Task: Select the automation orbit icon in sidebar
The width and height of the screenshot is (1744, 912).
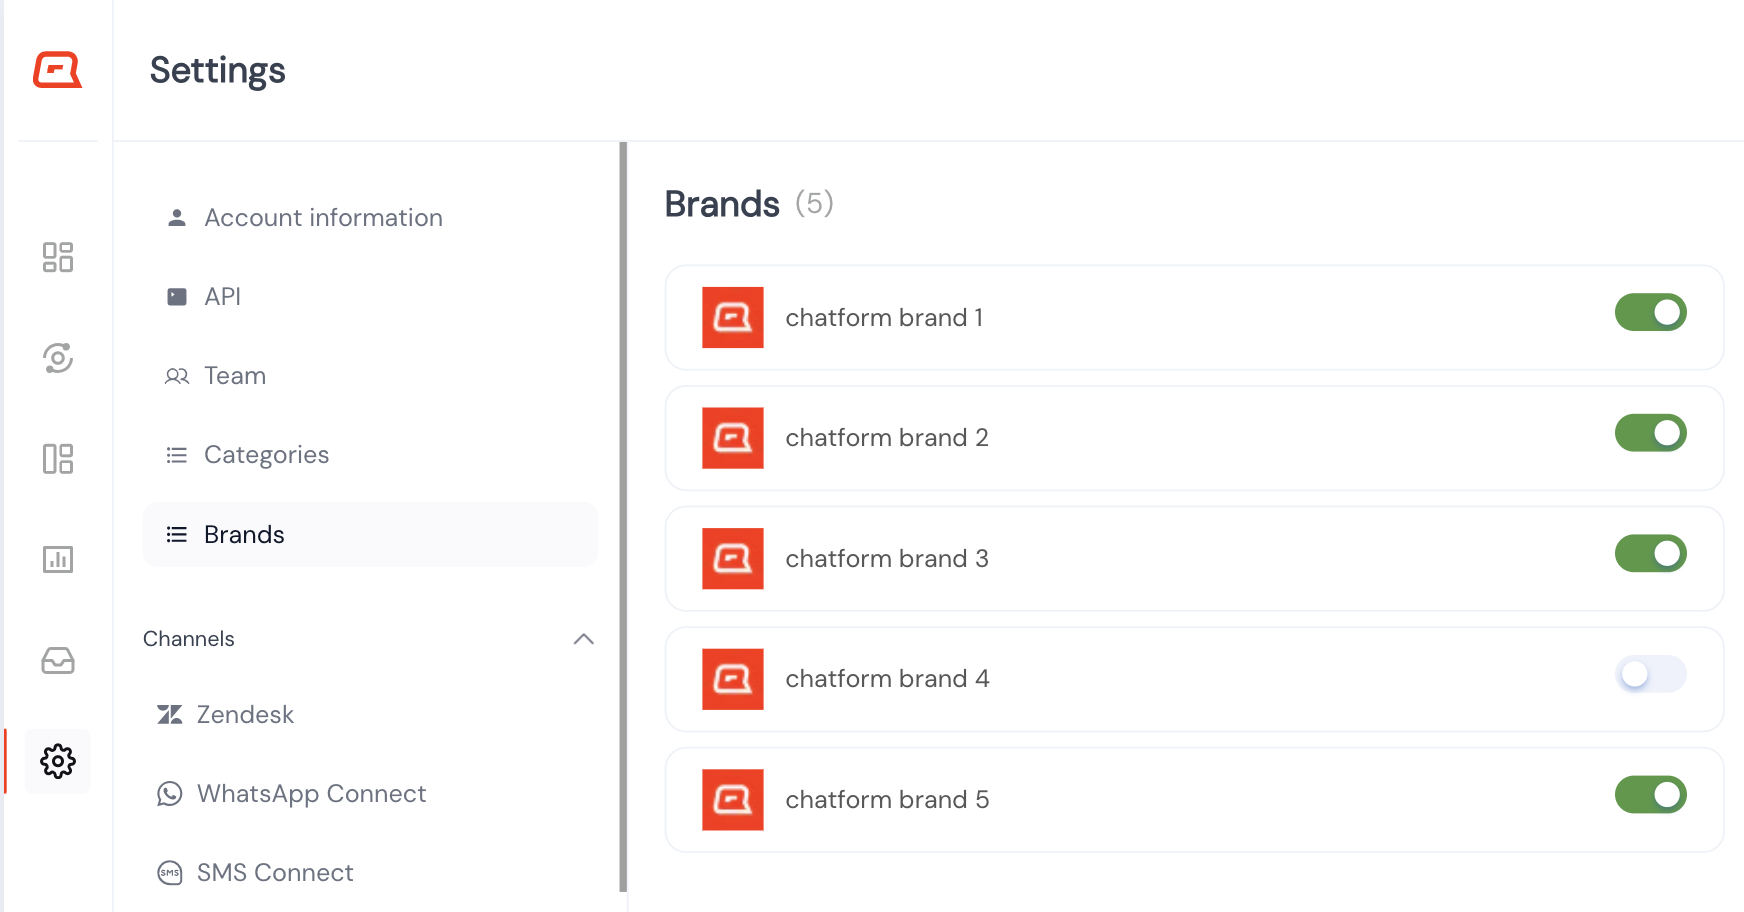Action: point(57,358)
